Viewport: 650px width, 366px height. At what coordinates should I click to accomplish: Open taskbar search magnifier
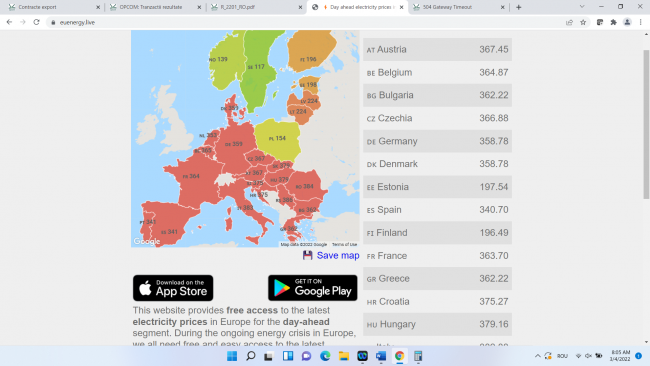tap(251, 356)
